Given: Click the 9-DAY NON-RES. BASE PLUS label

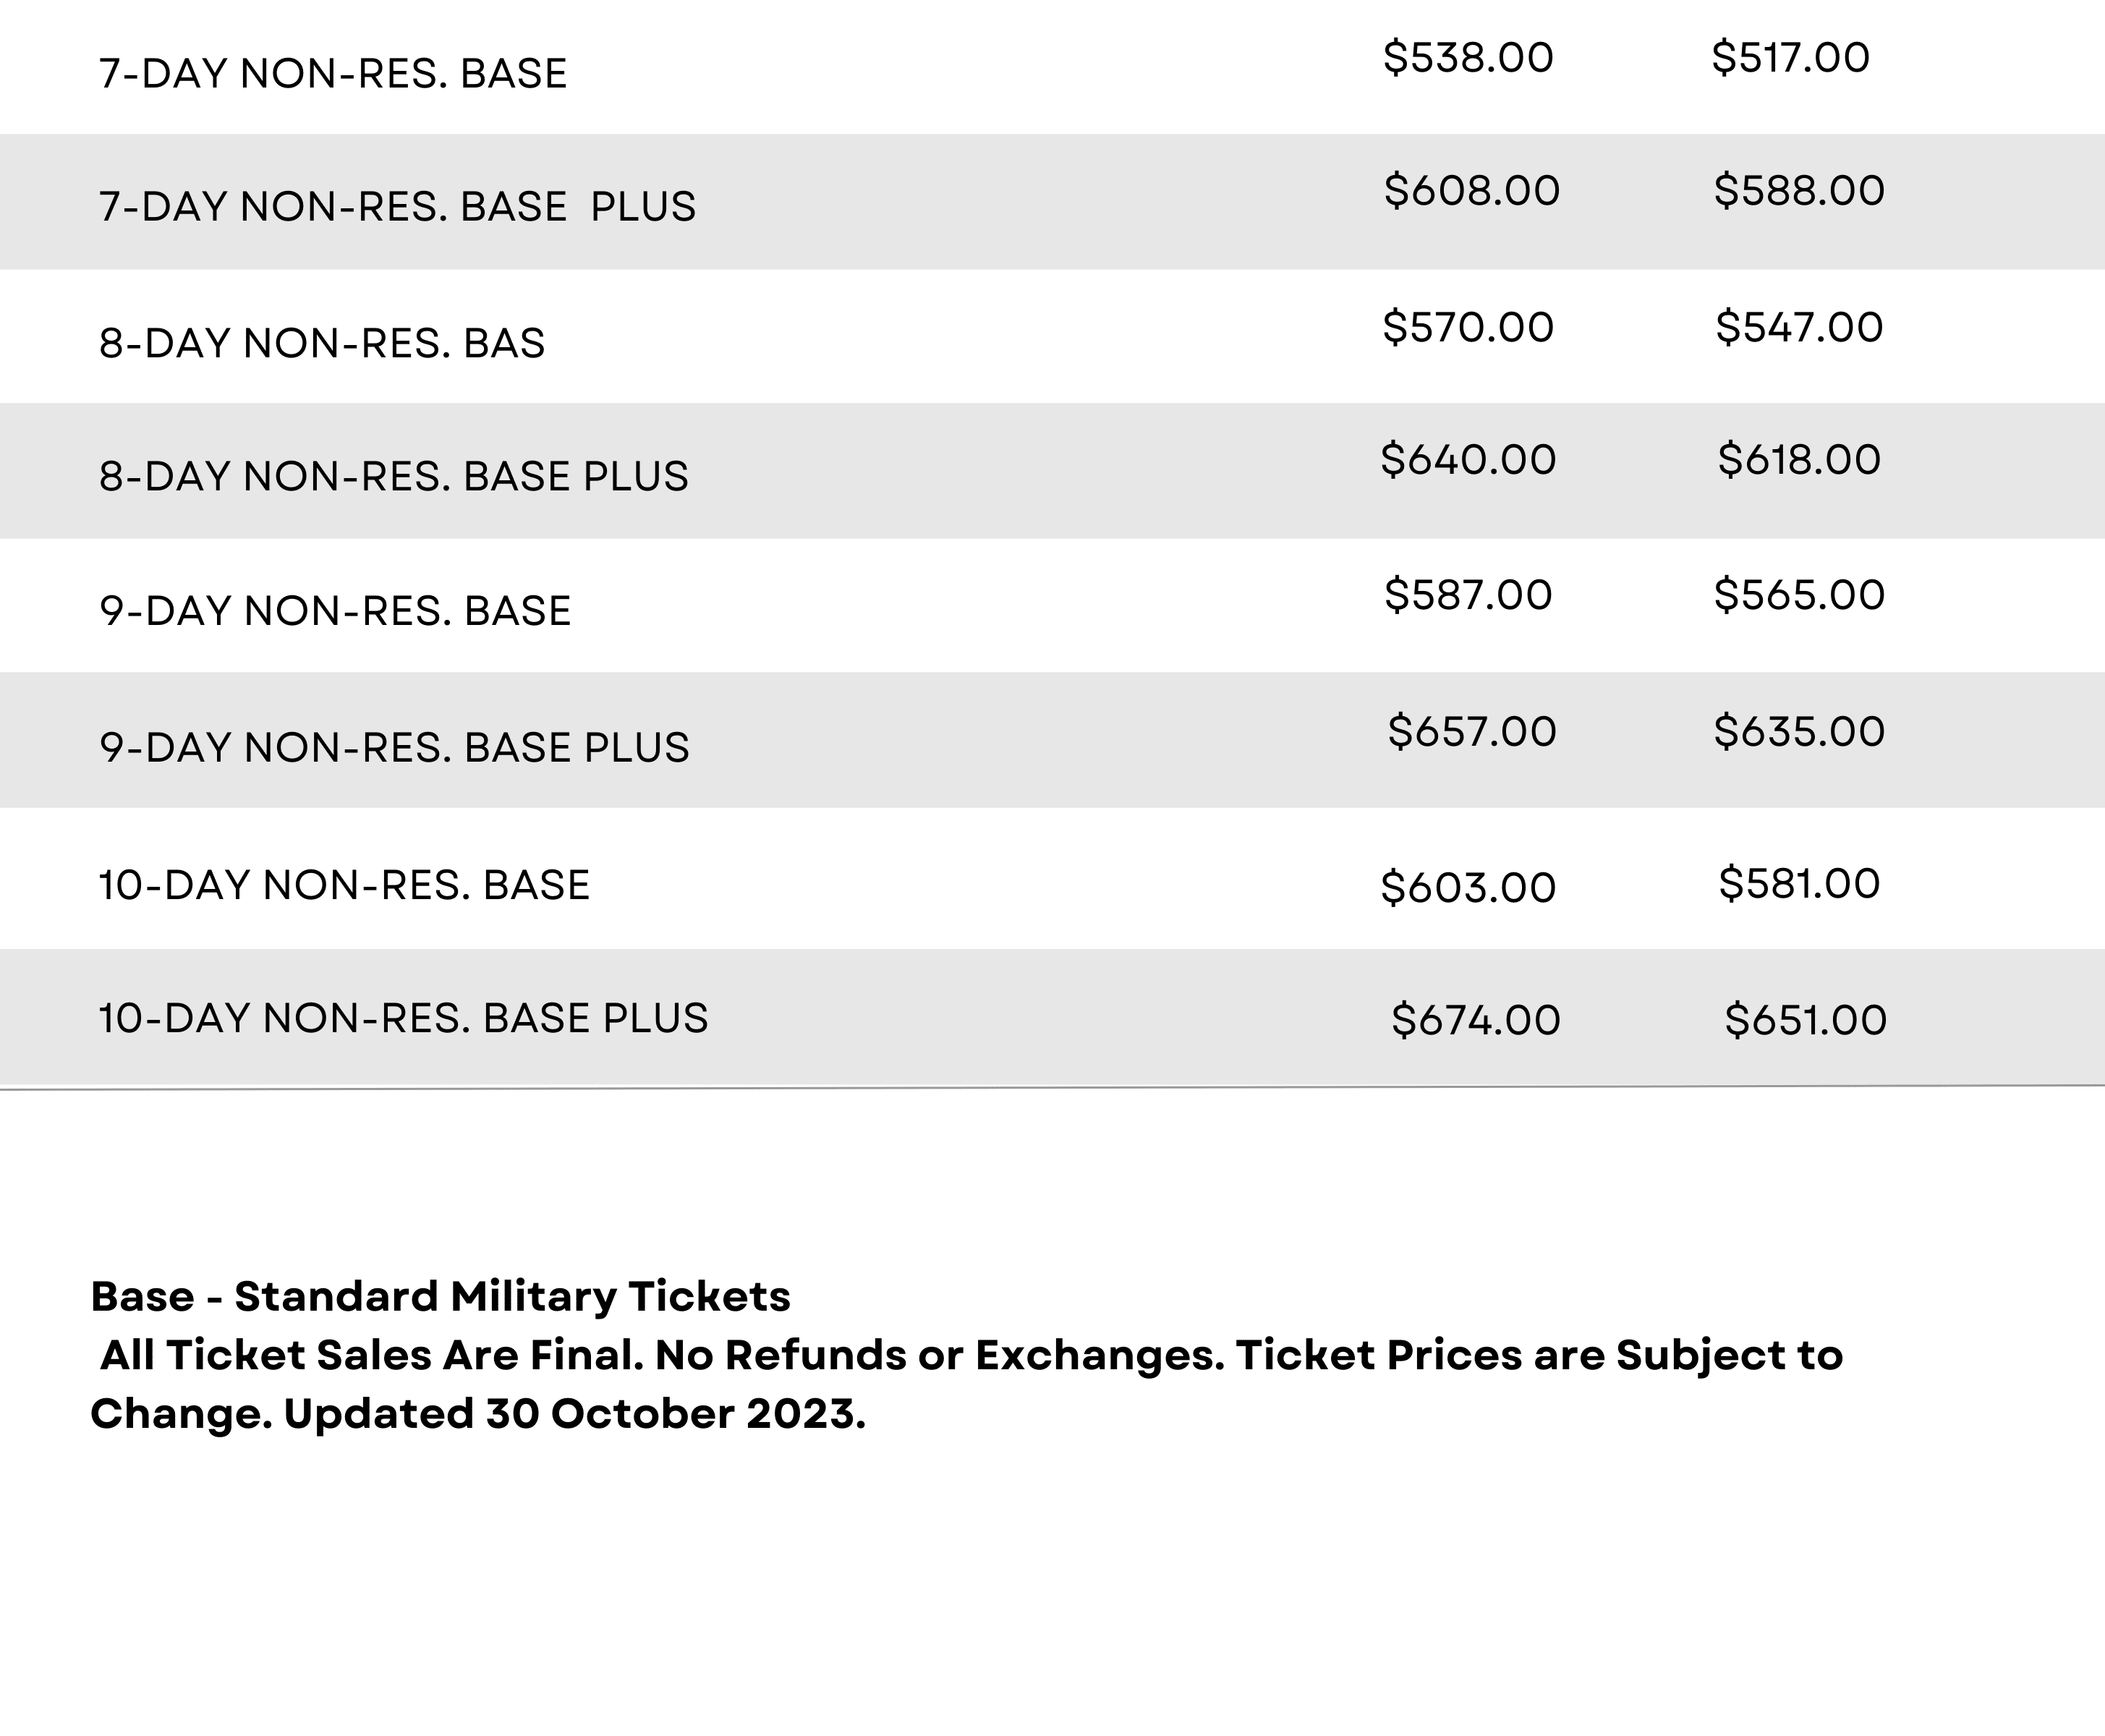Looking at the screenshot, I should tap(394, 748).
